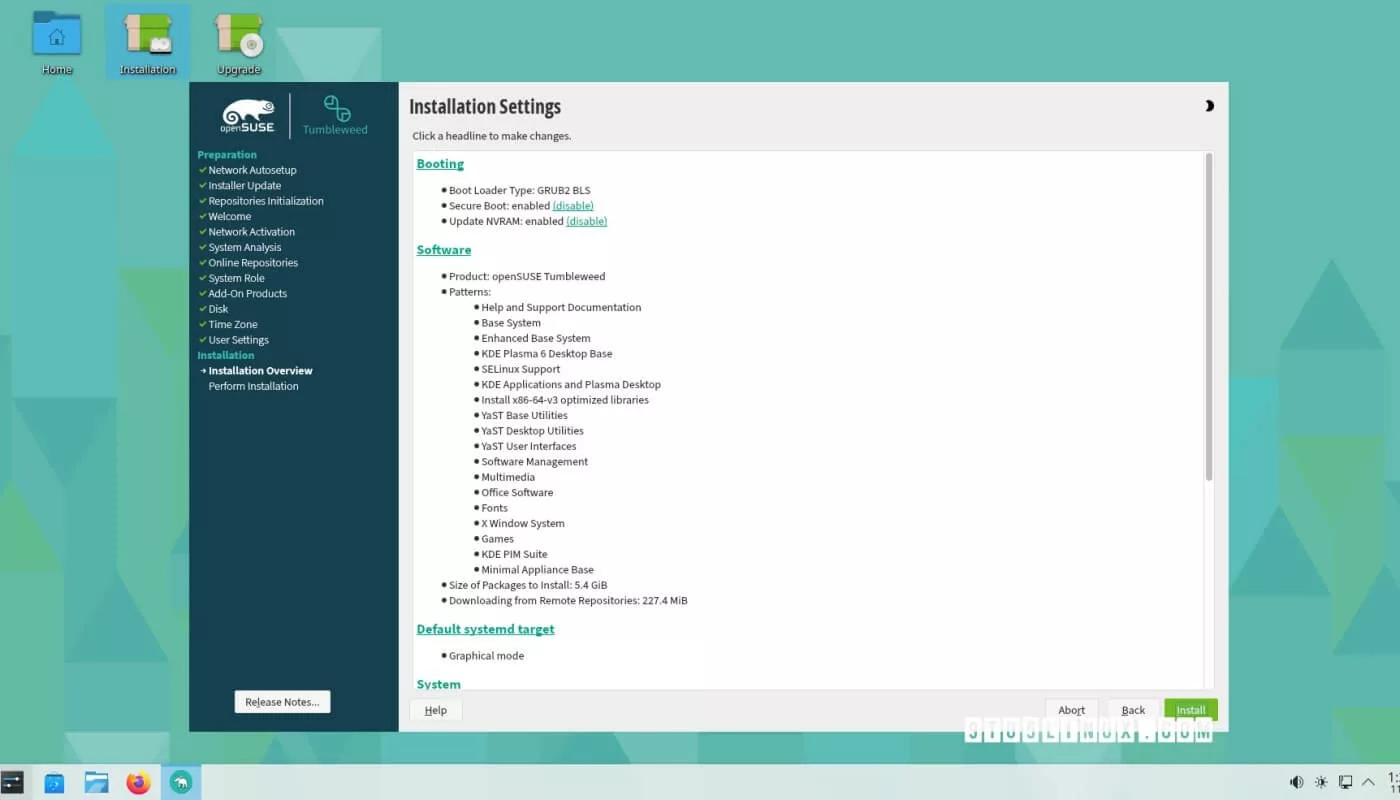This screenshot has height=800, width=1400.
Task: Click the green Install button
Action: (1190, 710)
